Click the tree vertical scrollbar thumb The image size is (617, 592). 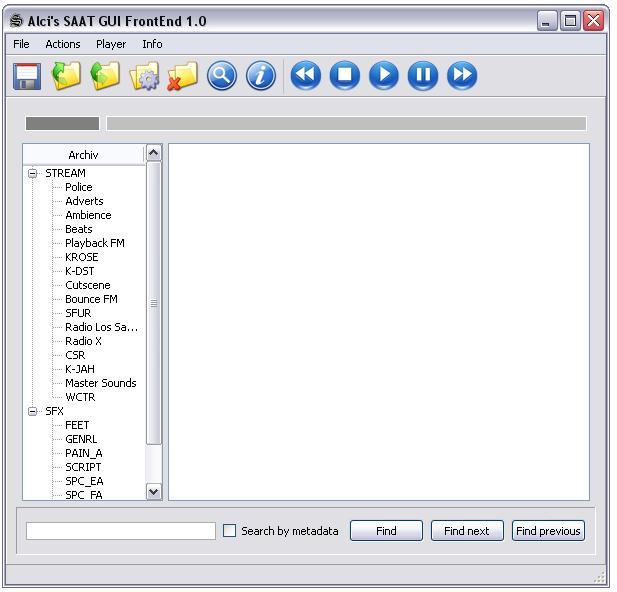point(154,303)
